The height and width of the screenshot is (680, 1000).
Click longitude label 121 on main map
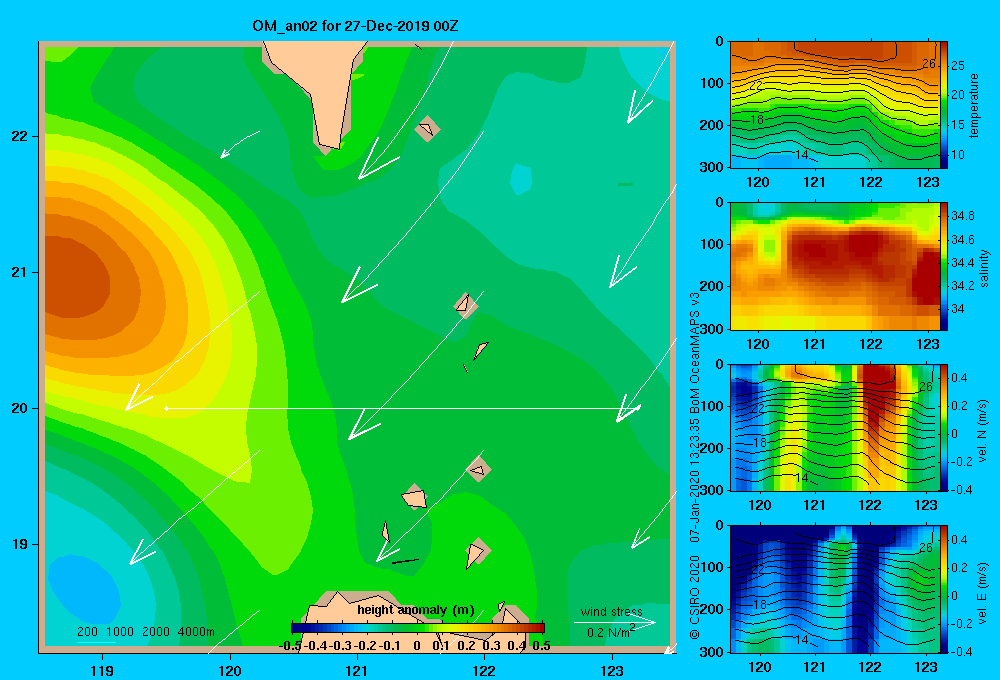click(357, 670)
